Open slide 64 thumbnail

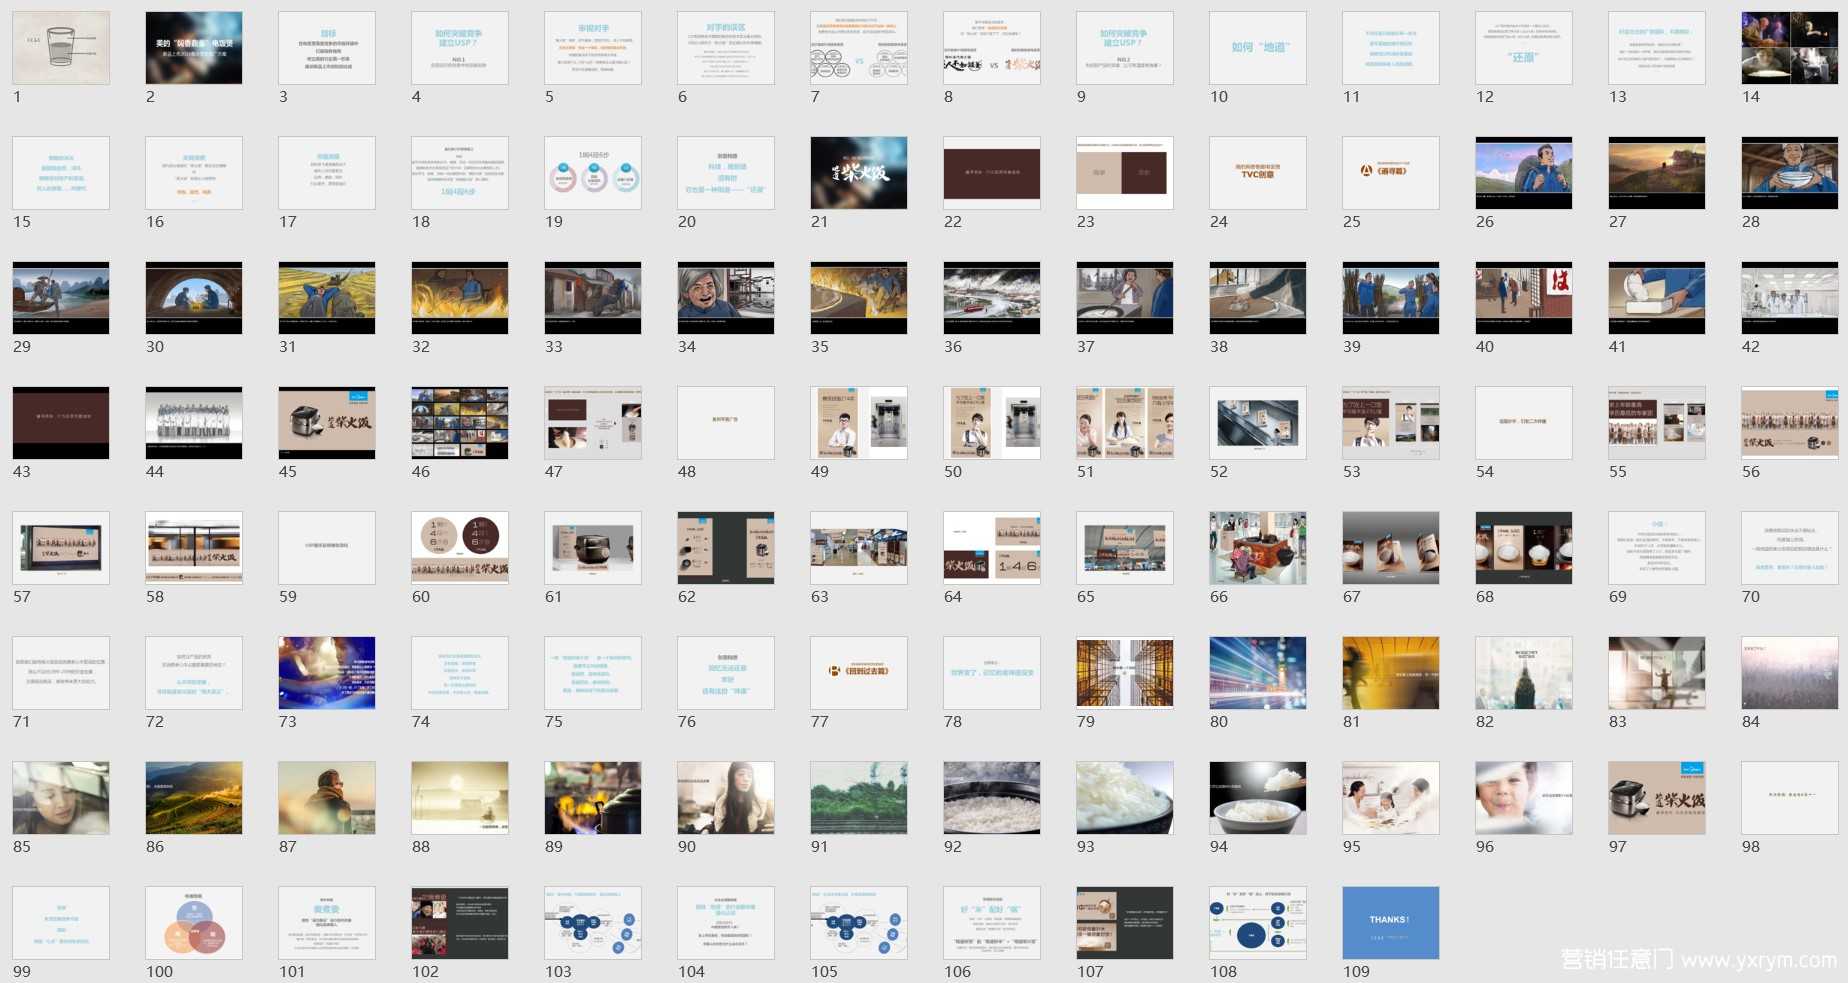(992, 548)
